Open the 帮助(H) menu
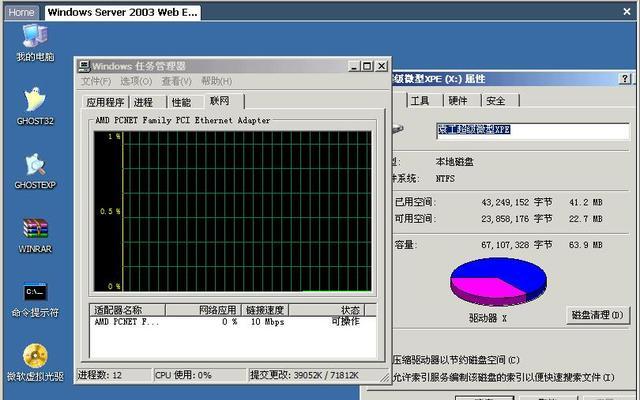The width and height of the screenshot is (640, 400). [216, 81]
